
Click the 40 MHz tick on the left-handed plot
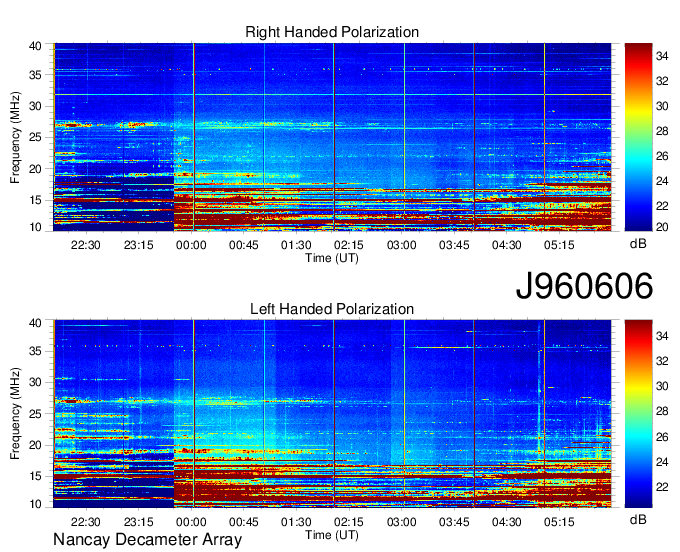[x=35, y=323]
